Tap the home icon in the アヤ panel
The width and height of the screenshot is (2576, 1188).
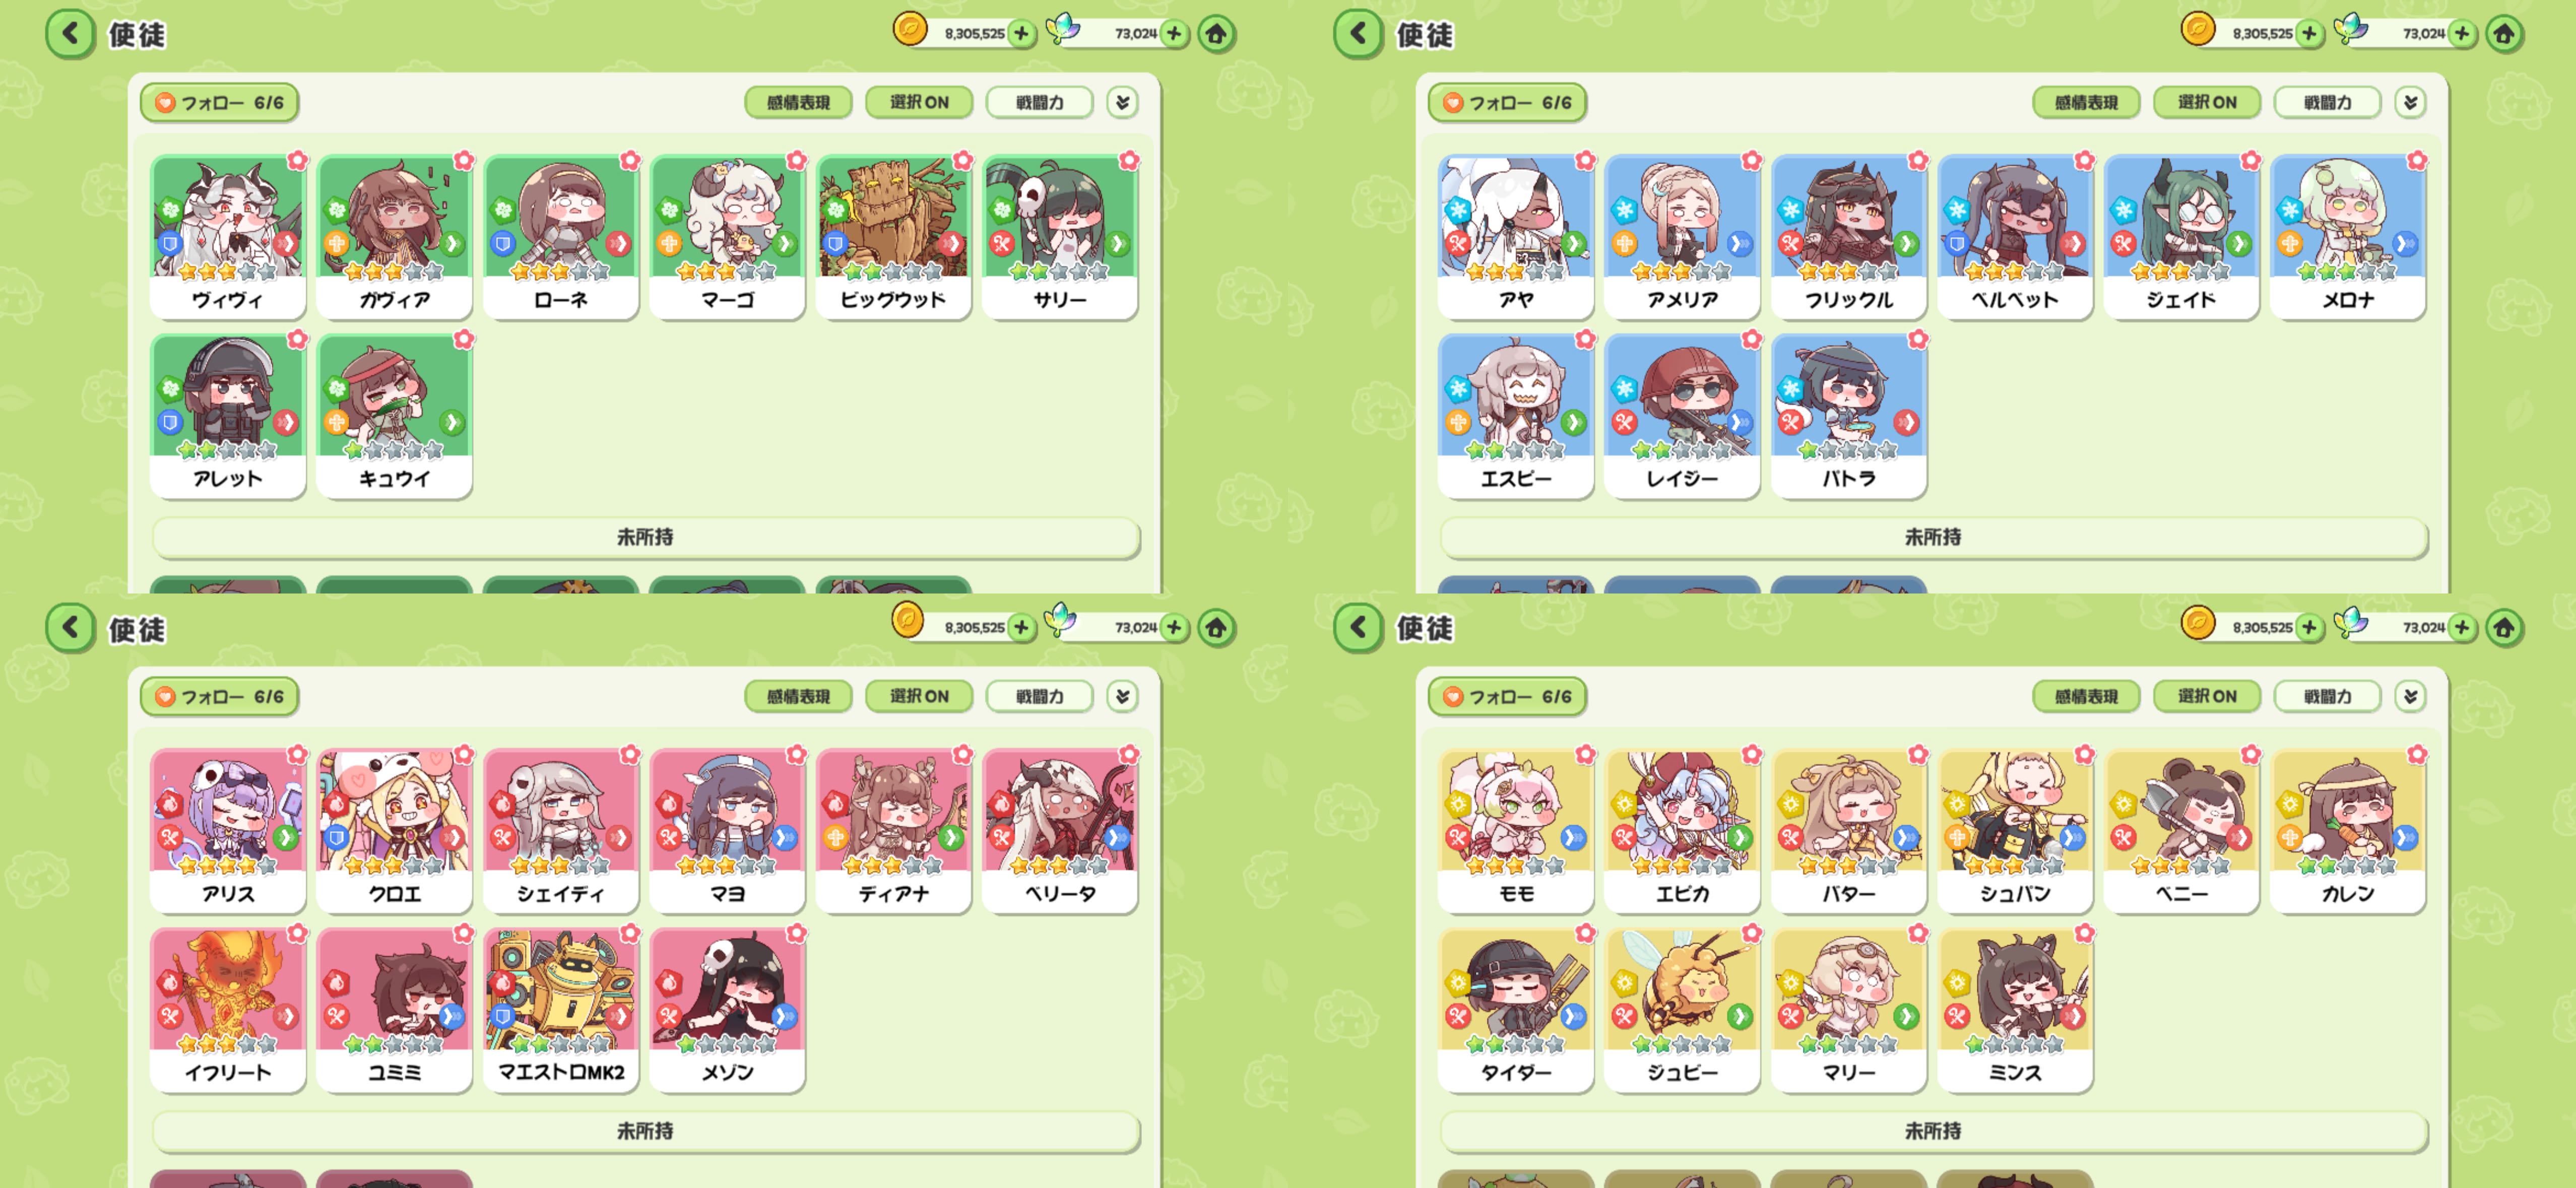pos(2504,34)
